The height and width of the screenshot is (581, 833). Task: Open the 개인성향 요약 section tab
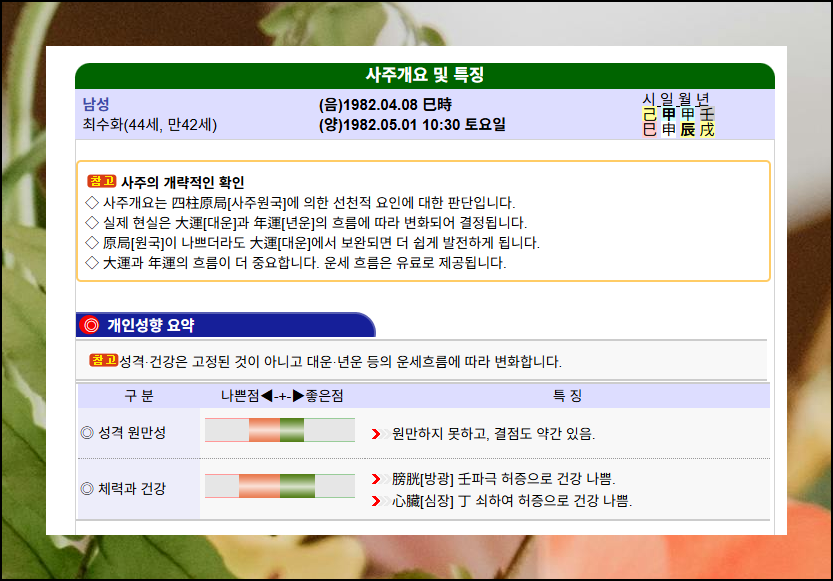pos(225,325)
